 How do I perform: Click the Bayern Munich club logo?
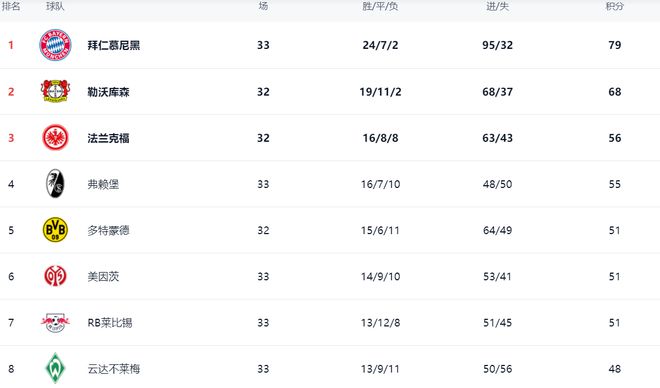[55, 45]
